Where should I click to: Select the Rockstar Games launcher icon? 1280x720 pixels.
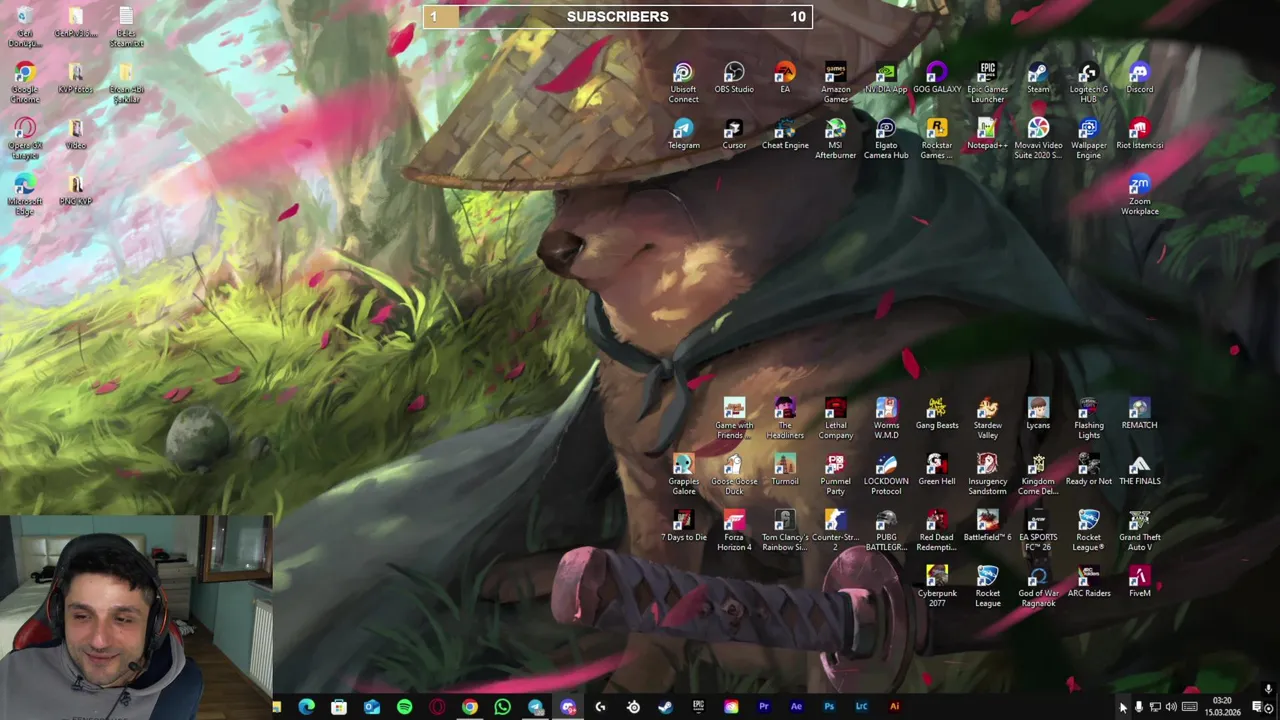[x=937, y=138]
